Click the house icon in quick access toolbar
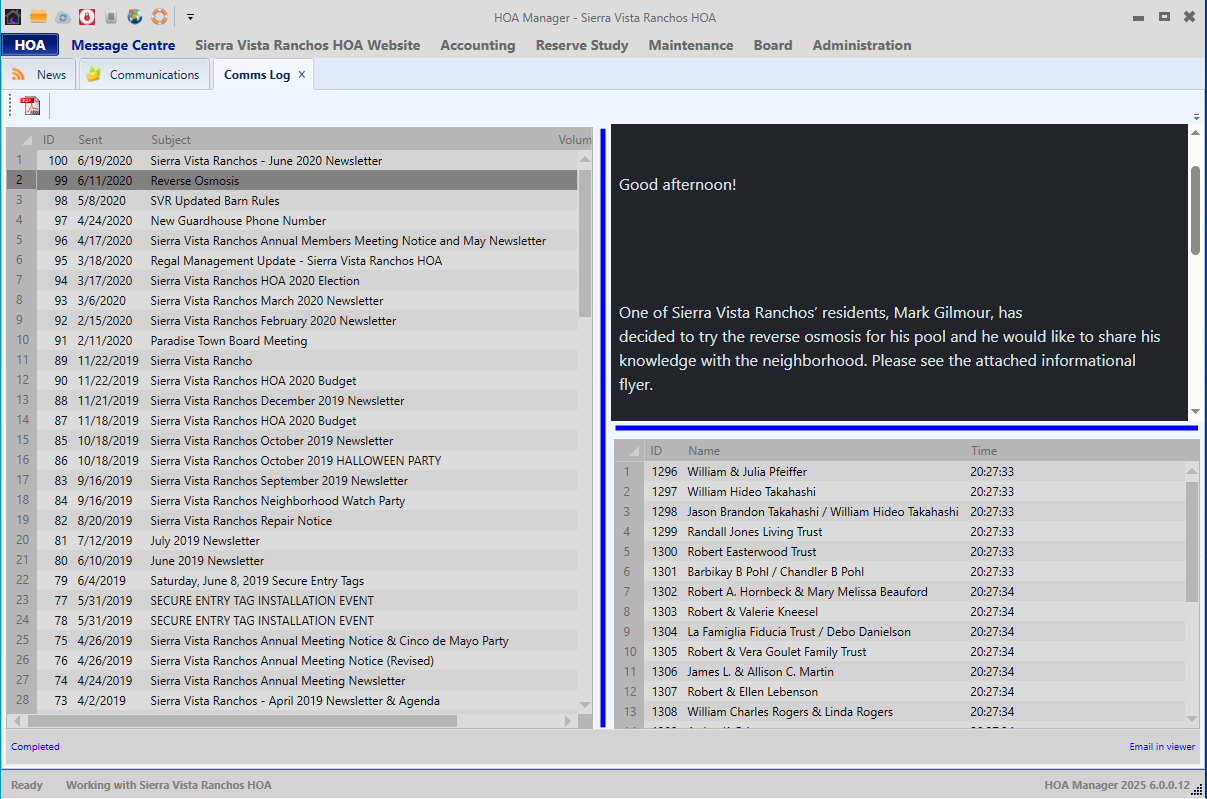 pyautogui.click(x=13, y=17)
